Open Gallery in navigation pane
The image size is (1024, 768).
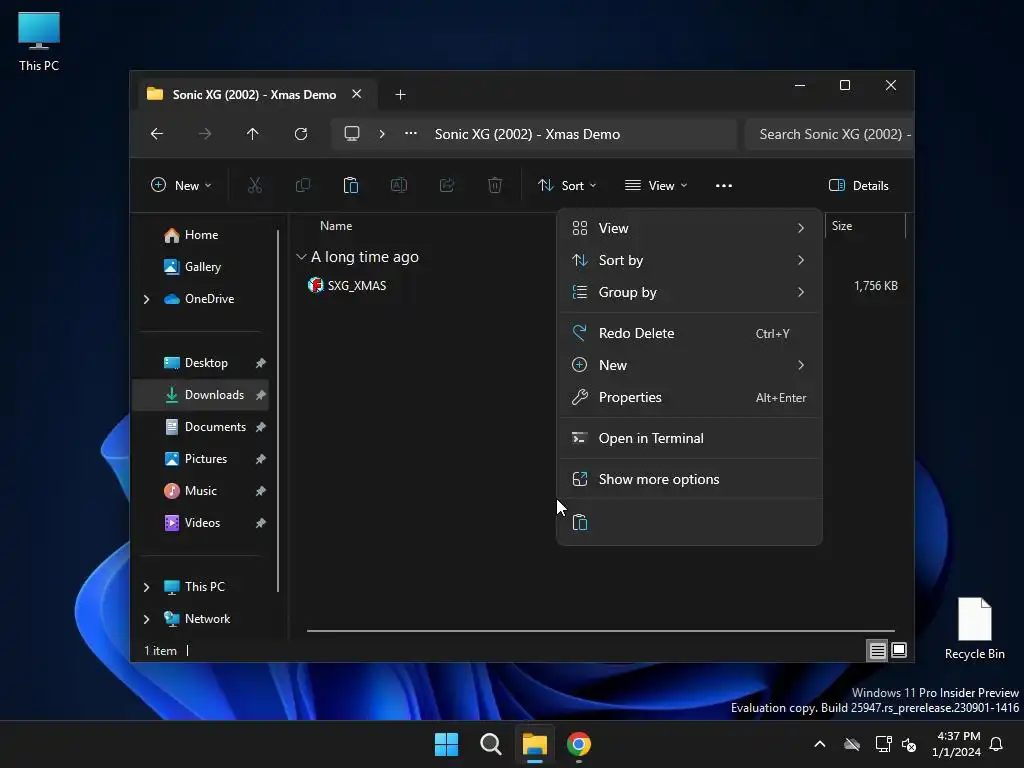pos(201,266)
